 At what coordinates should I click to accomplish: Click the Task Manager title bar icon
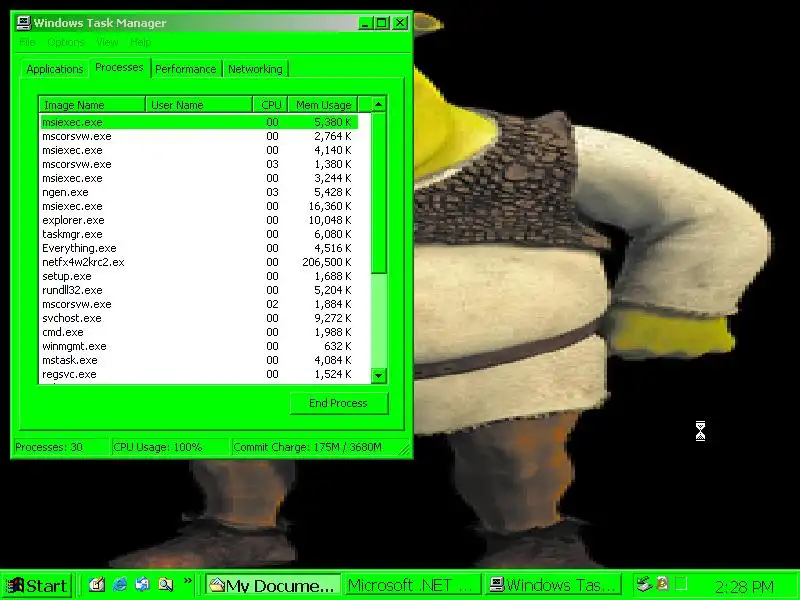click(x=23, y=22)
